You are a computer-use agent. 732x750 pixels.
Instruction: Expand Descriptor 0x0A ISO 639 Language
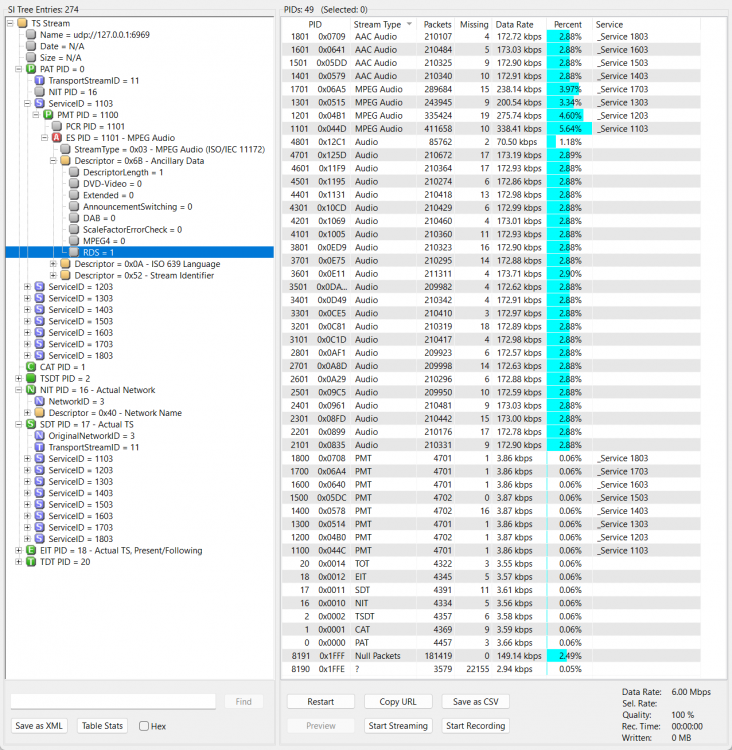click(53, 264)
